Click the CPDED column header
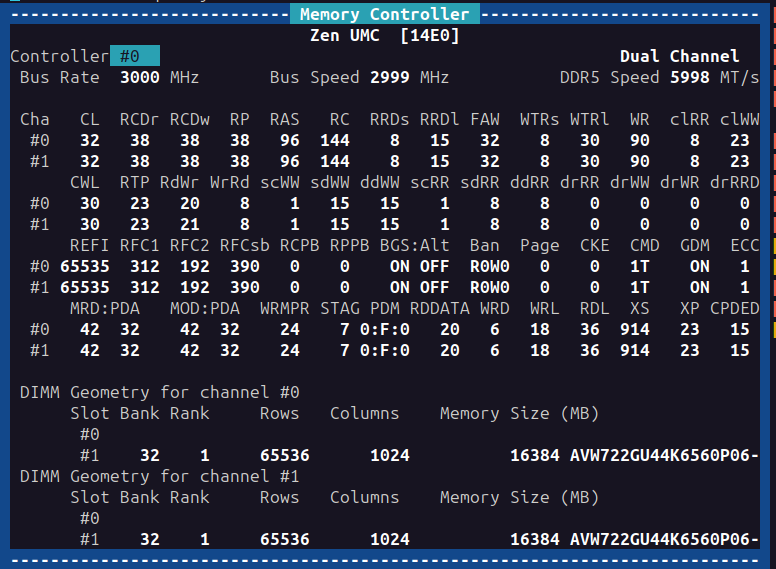Screen dimensions: 776x569 (x=734, y=309)
